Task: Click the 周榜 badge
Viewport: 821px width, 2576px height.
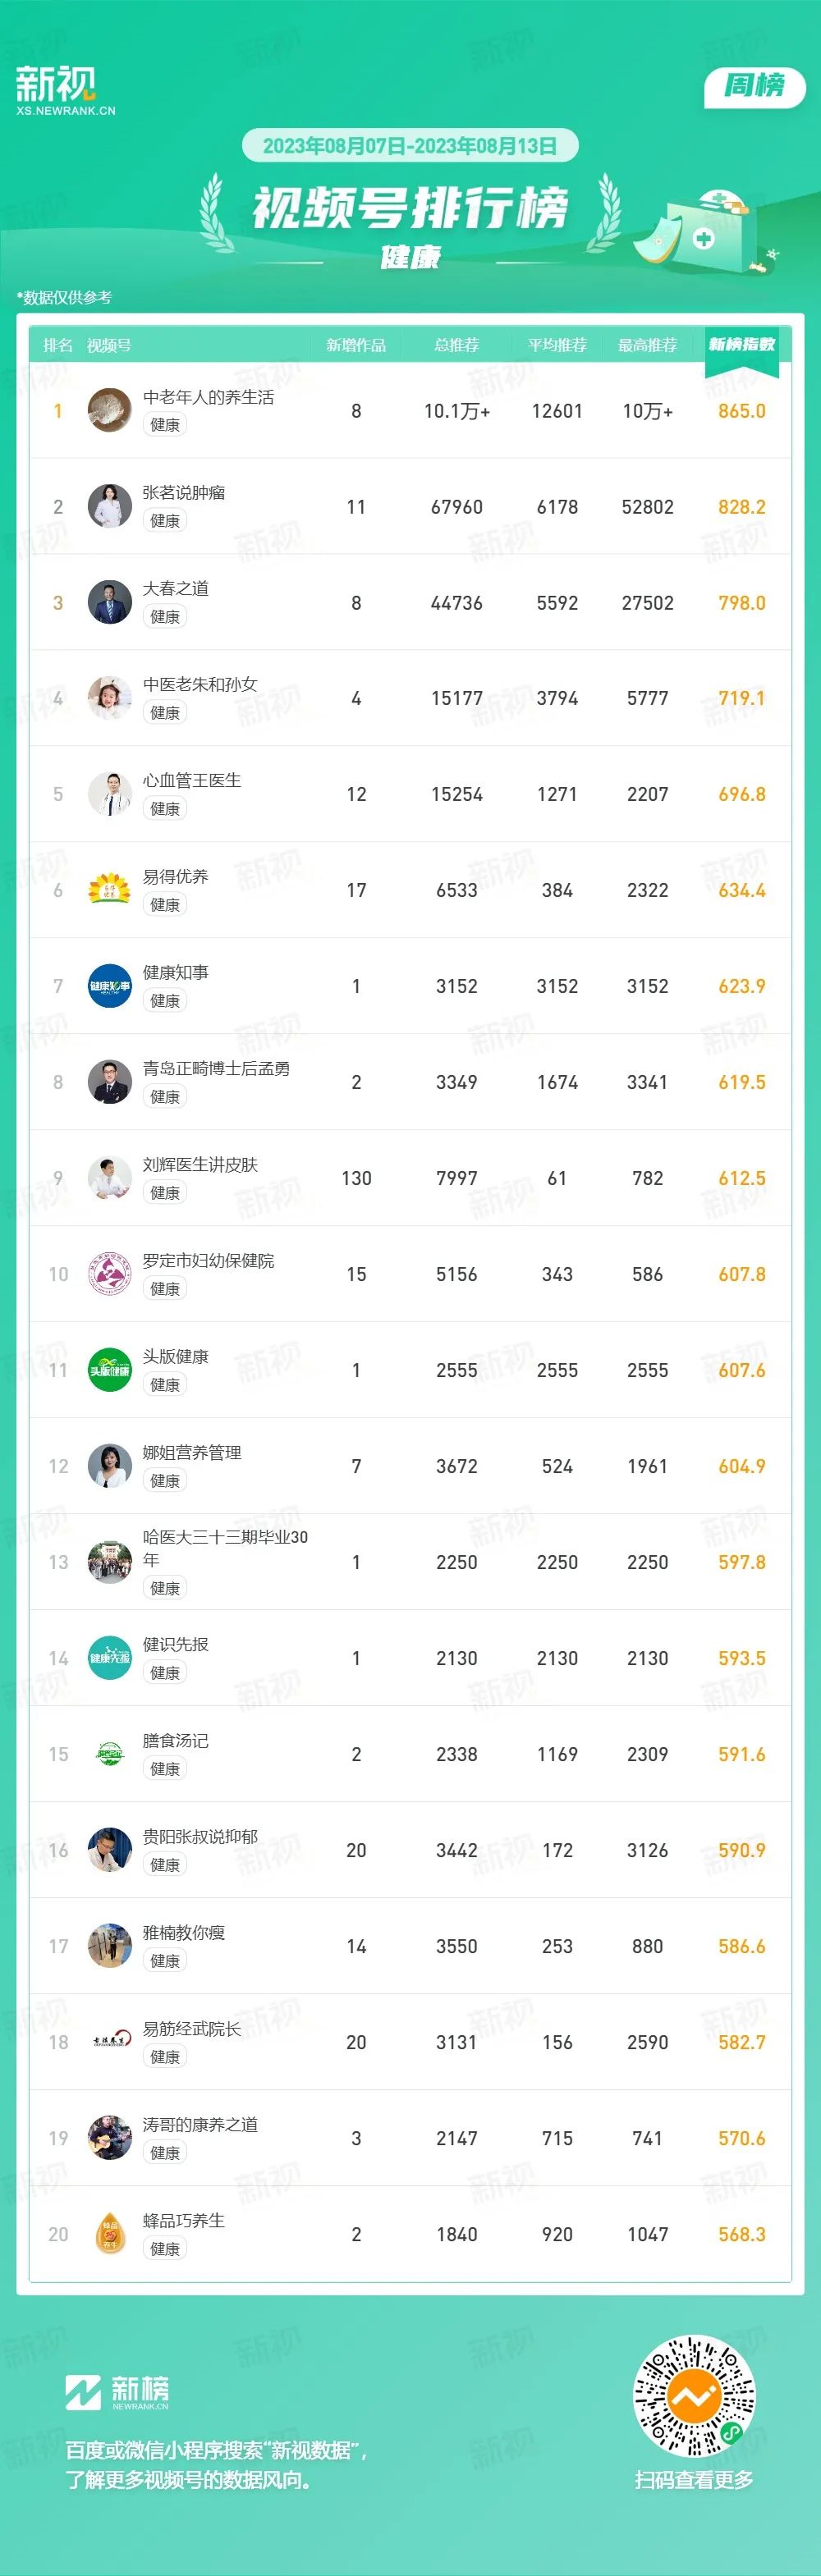Action: tap(755, 86)
